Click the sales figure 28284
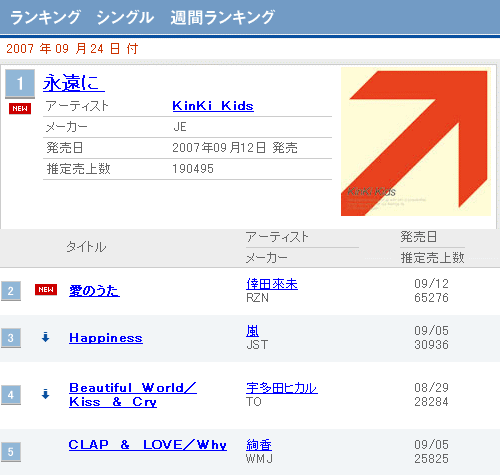This screenshot has width=500, height=475. [x=431, y=402]
